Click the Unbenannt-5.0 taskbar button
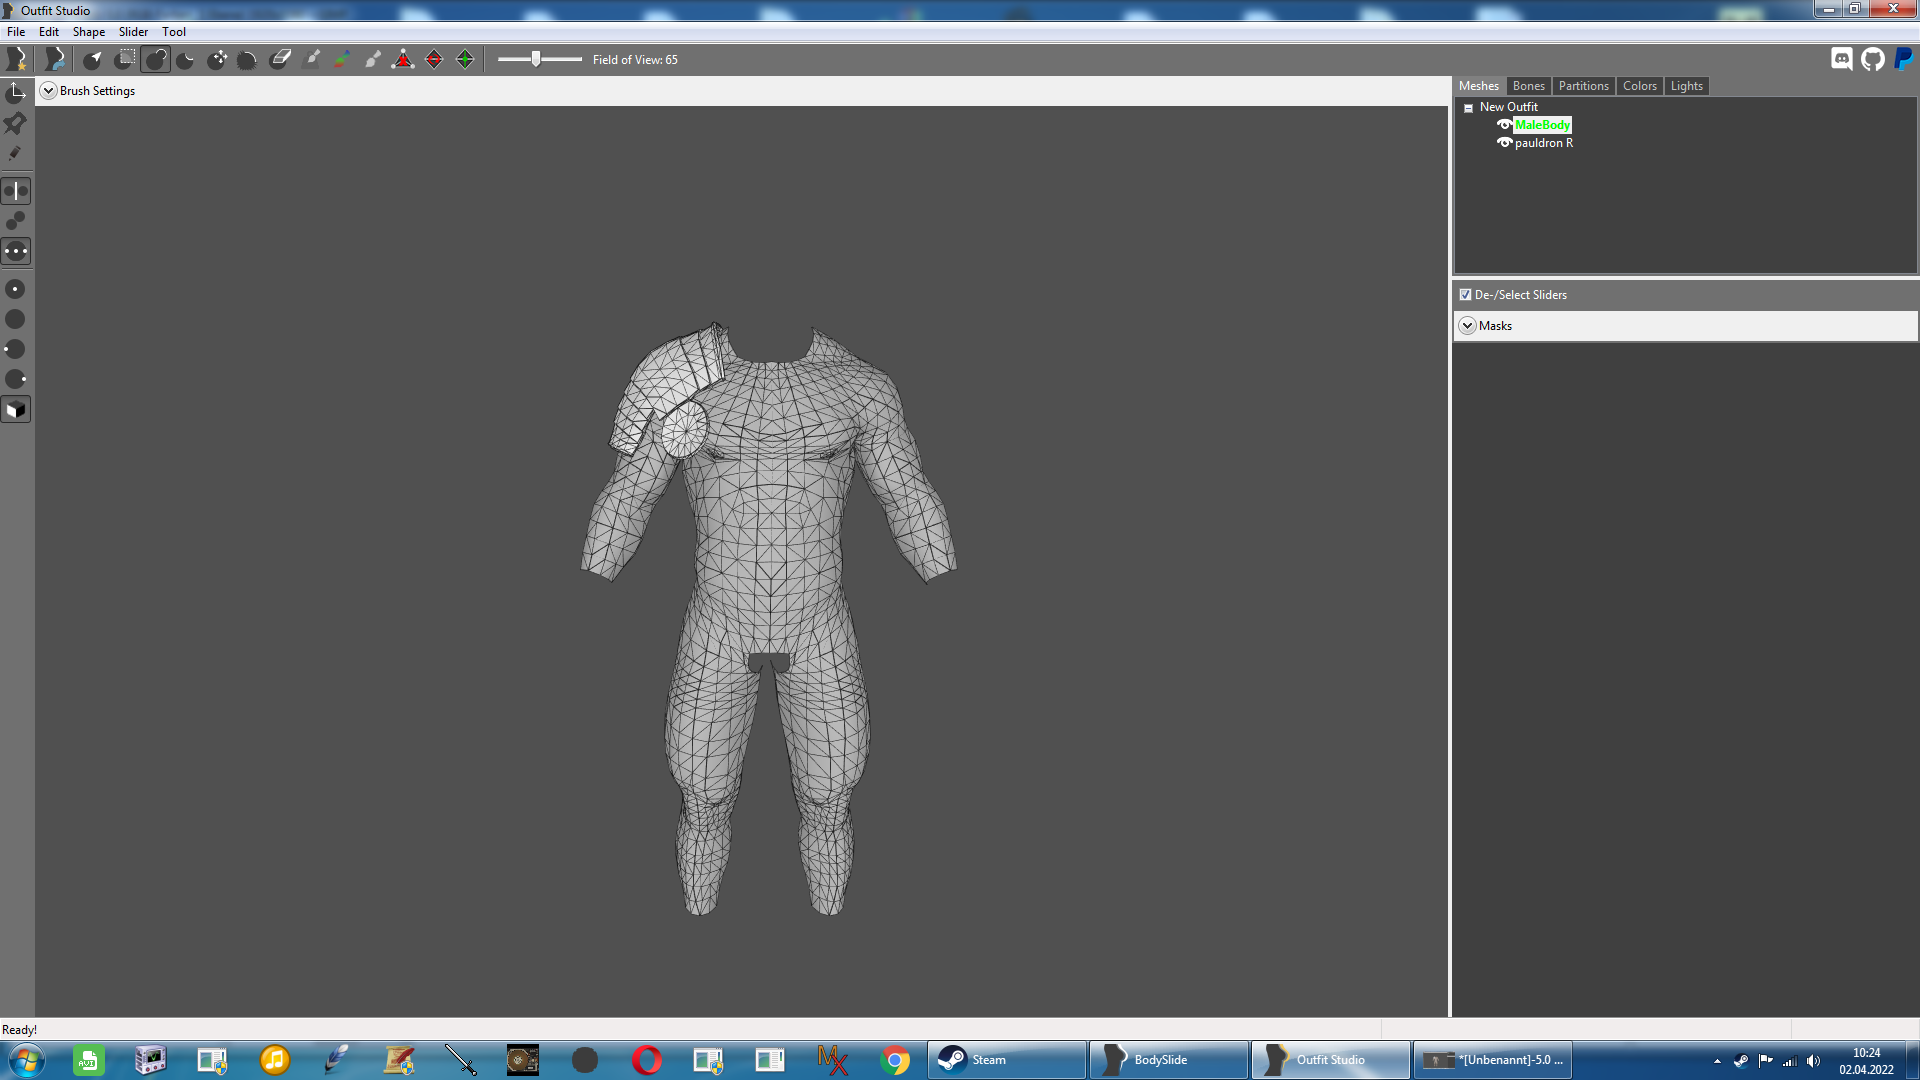Screen dimensions: 1920x1080 (x=1493, y=1060)
